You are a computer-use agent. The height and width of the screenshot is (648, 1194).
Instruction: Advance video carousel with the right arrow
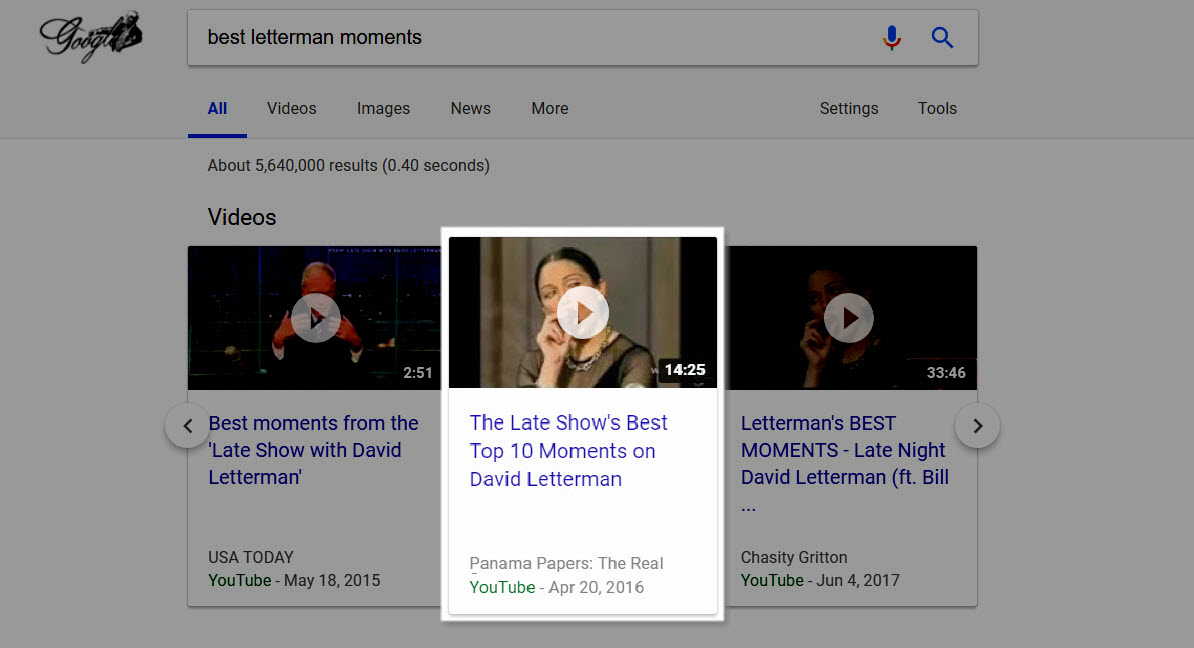point(977,426)
